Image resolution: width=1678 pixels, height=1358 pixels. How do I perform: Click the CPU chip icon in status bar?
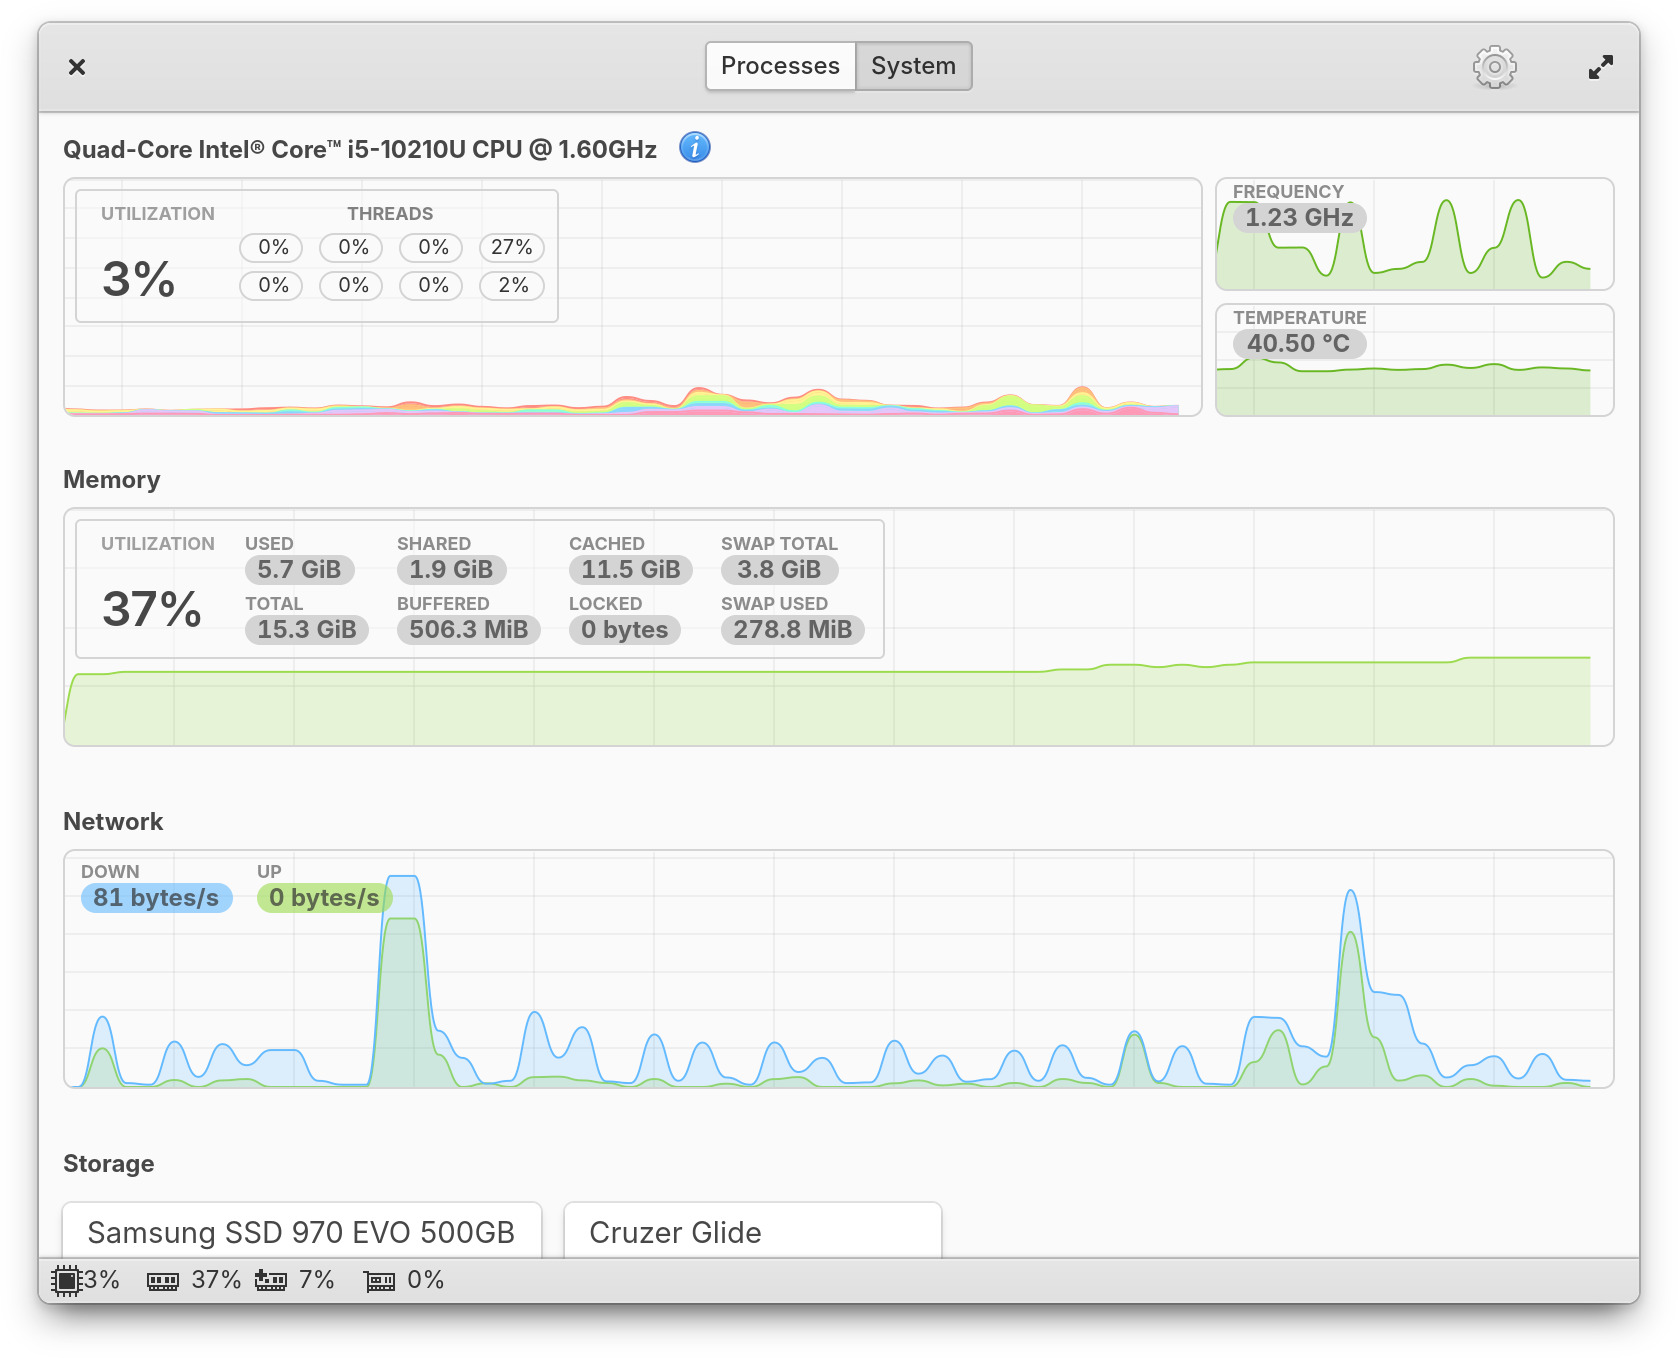pos(66,1280)
